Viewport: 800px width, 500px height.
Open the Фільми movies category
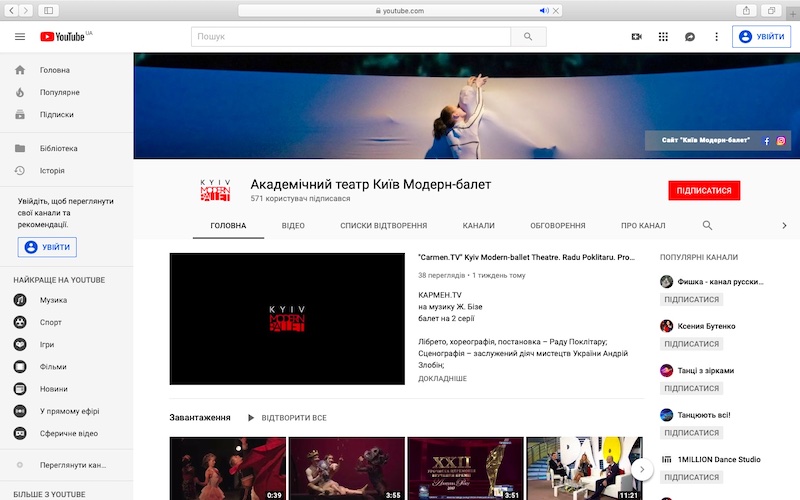click(x=66, y=367)
